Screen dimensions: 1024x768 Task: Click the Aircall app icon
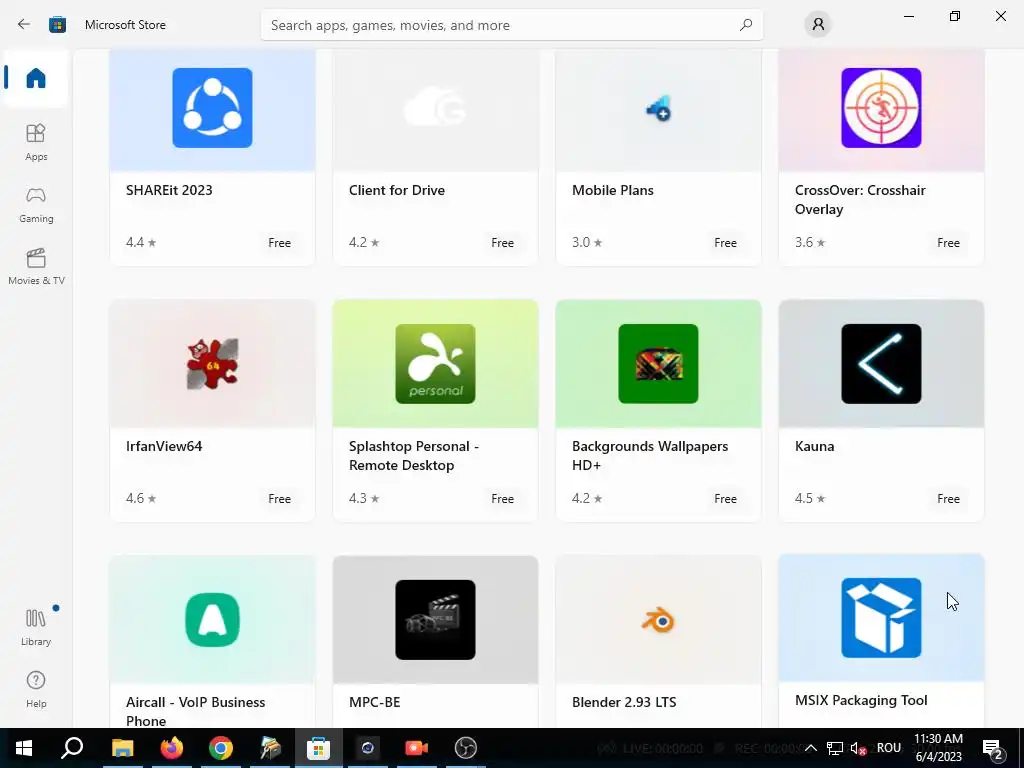(x=212, y=620)
